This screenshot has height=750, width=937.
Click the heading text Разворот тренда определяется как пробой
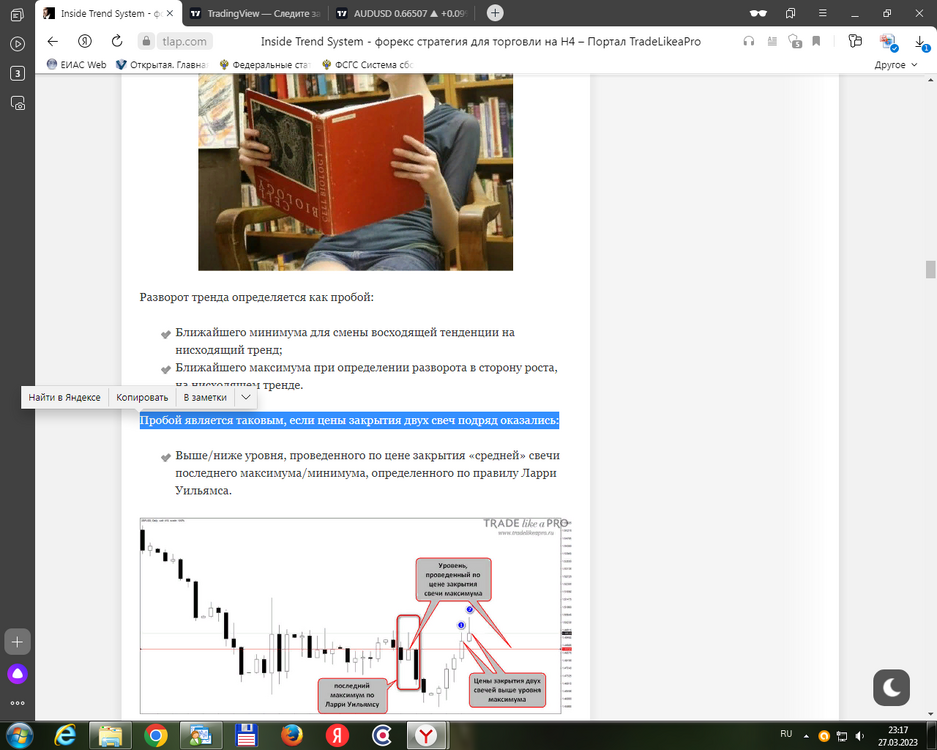point(256,297)
